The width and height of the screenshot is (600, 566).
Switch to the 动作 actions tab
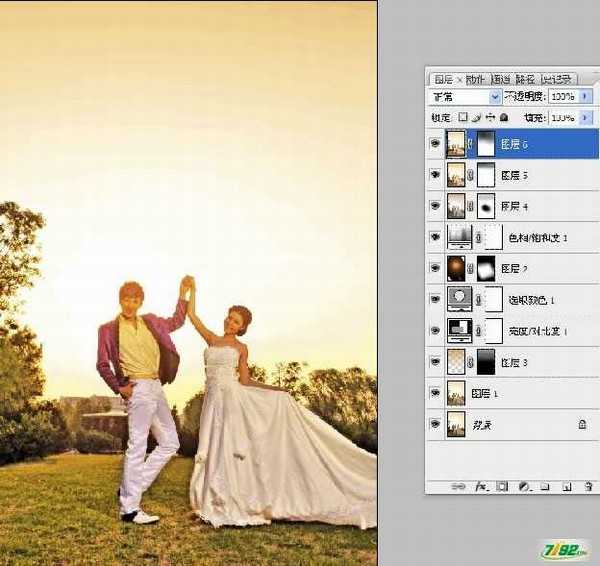click(475, 79)
